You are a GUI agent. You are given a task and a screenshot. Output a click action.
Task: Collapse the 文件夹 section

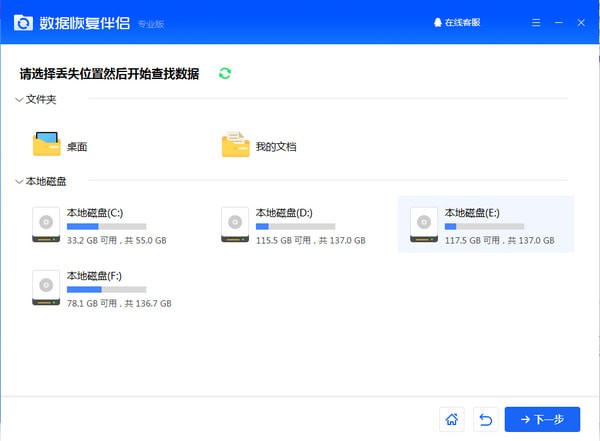pos(19,99)
